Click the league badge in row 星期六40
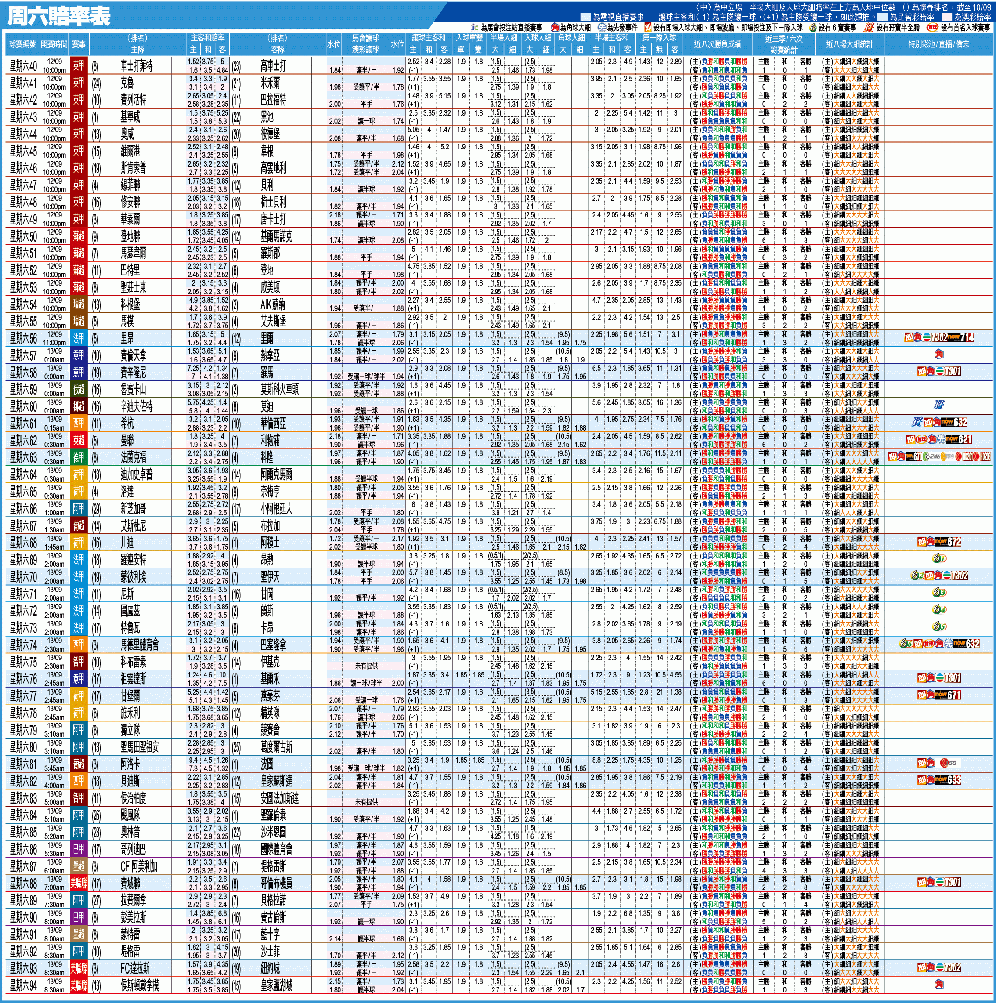Image resolution: width=996 pixels, height=1003 pixels. [79, 65]
